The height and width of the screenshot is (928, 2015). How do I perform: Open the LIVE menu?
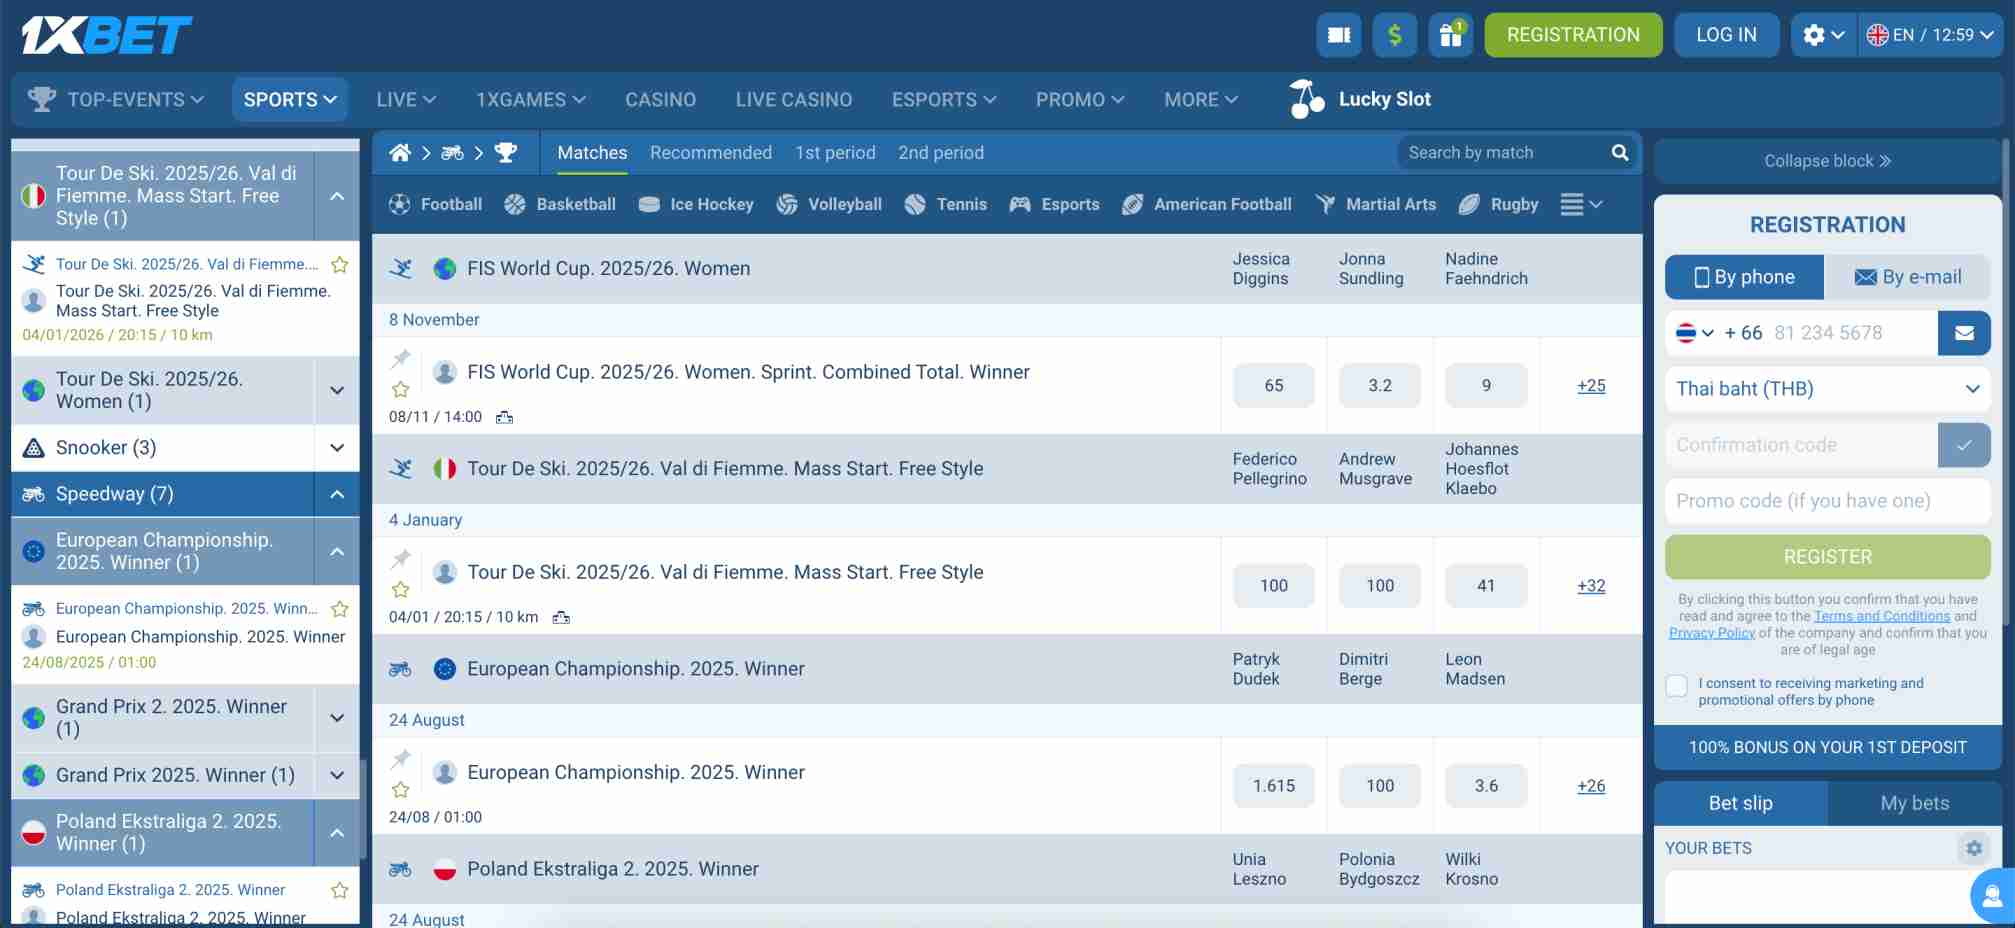click(x=406, y=99)
